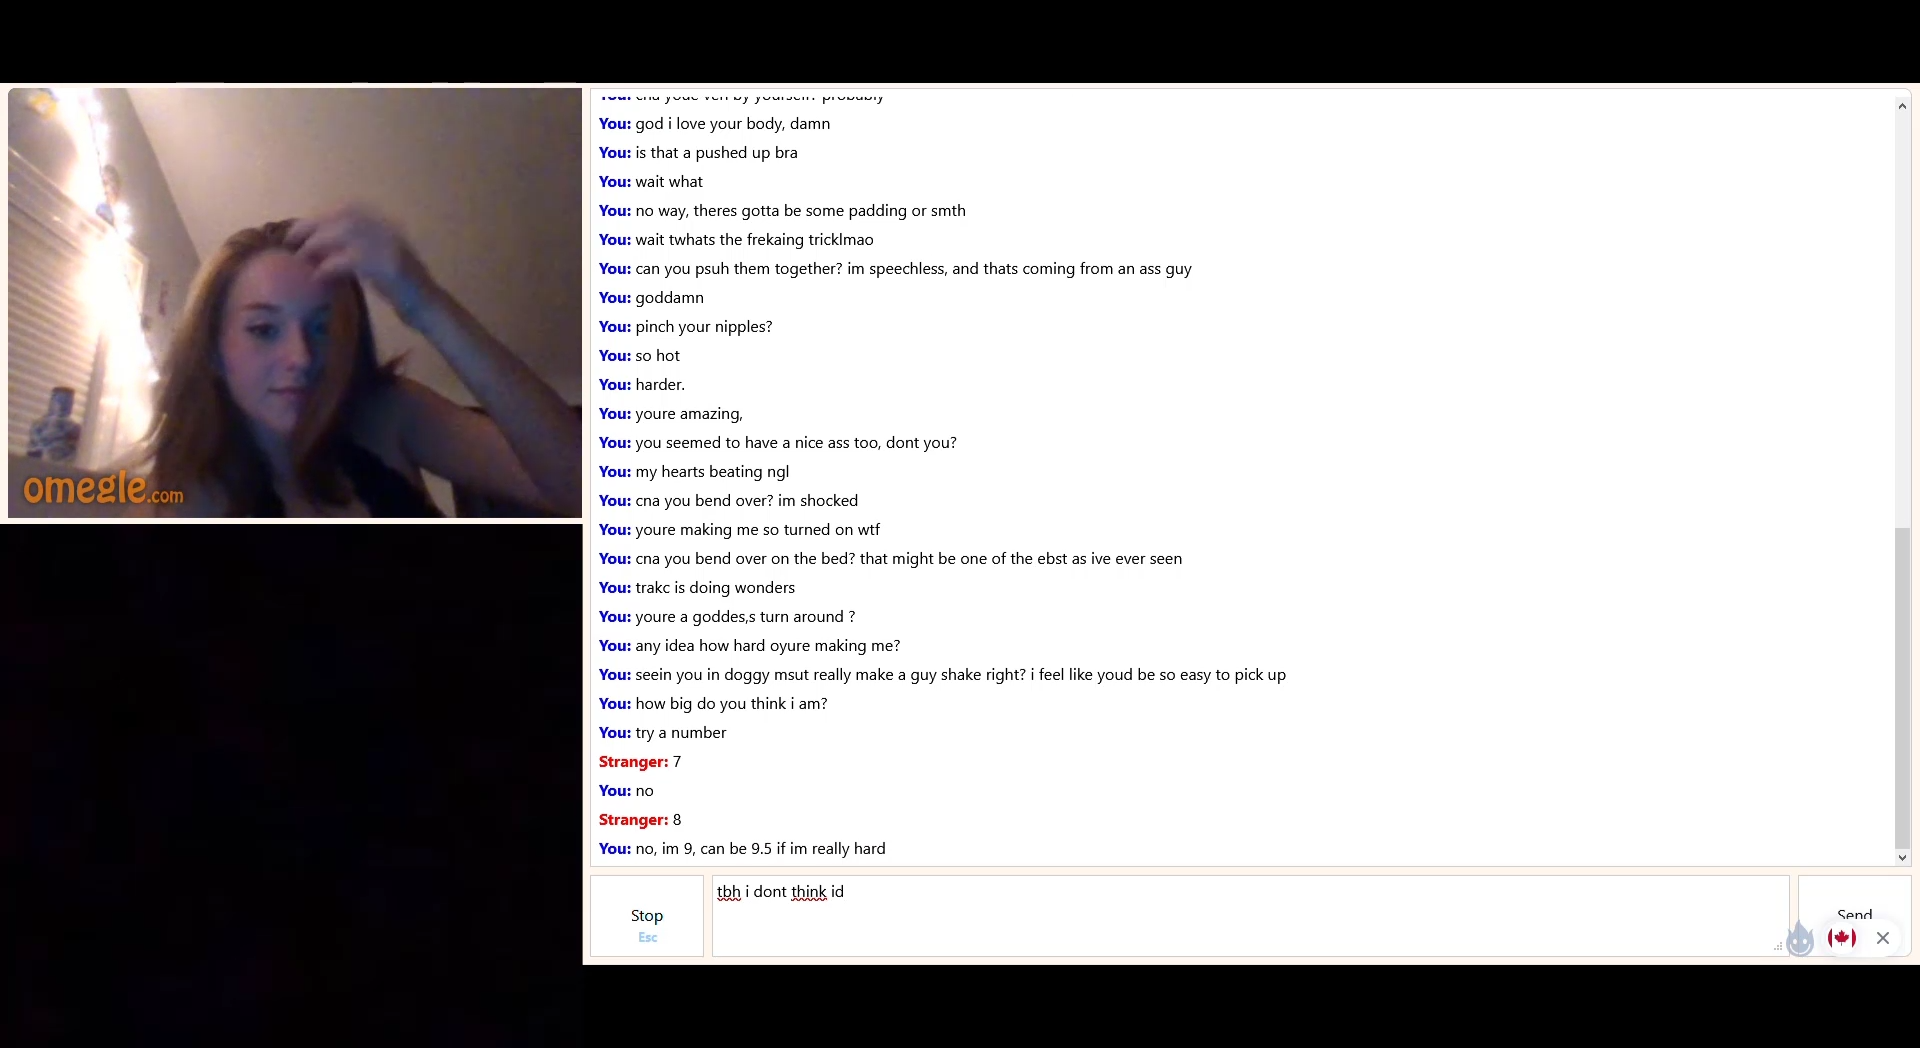Click the "Stranger: 7" chat message

(640, 762)
